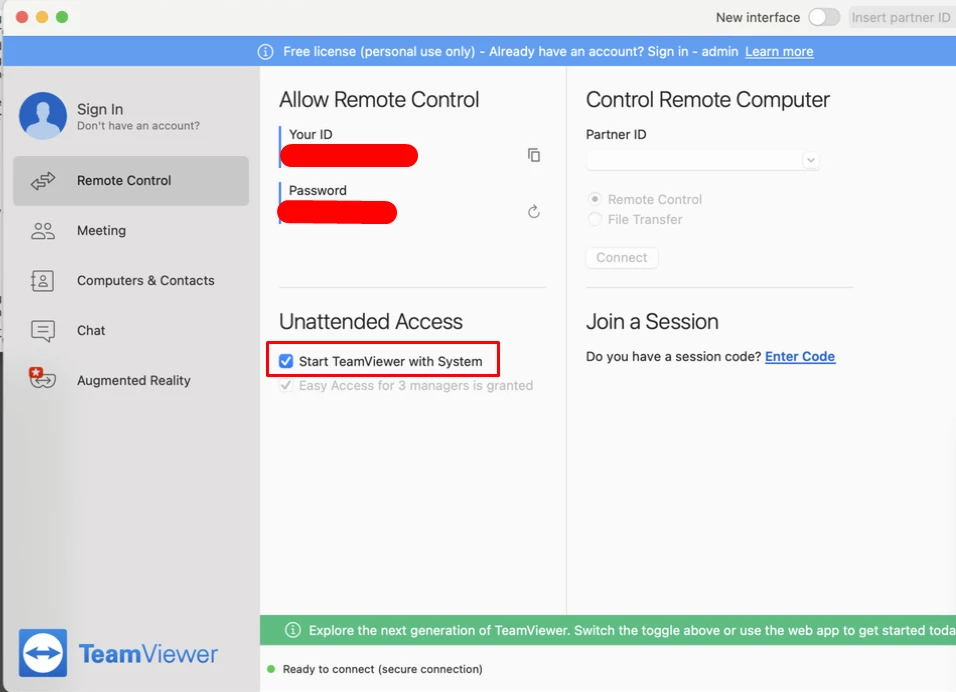
Task: Click the green ready status dot
Action: 271,669
